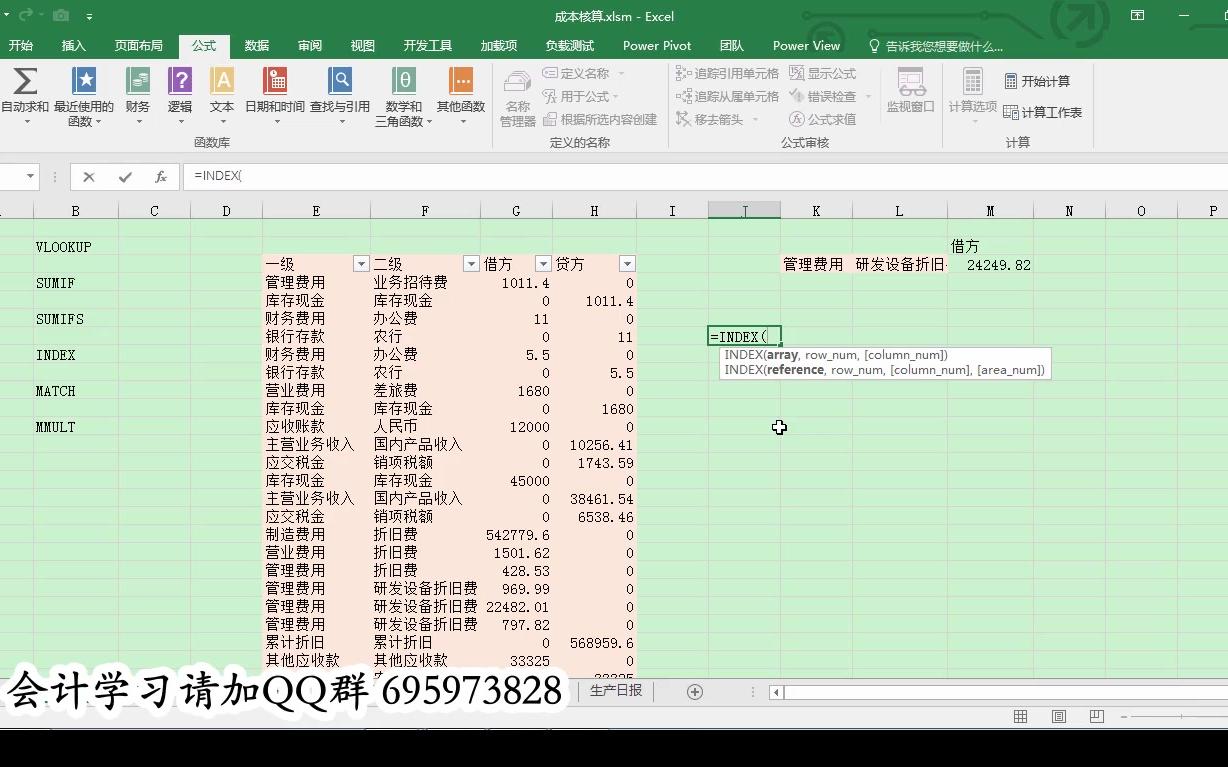Image resolution: width=1228 pixels, height=767 pixels.
Task: Open the Name Manager (名称管理器)
Action: click(516, 95)
